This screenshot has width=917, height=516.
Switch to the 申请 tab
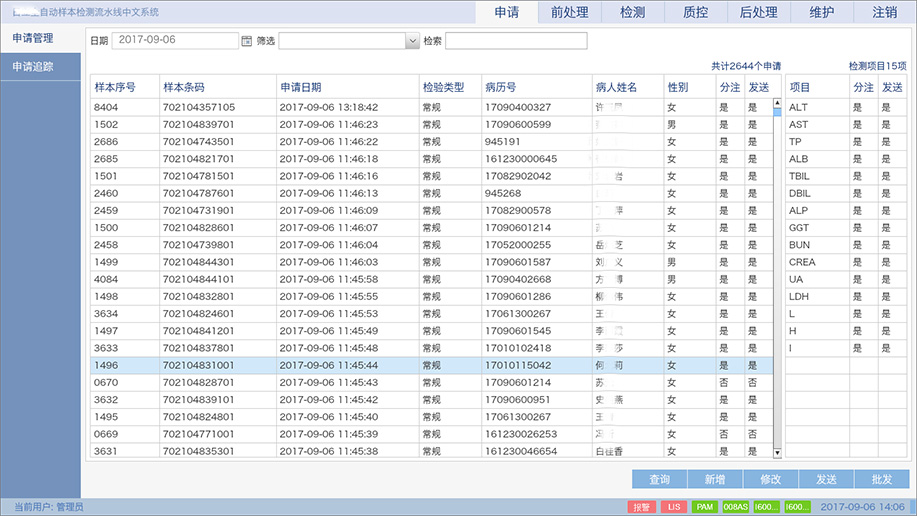point(506,12)
